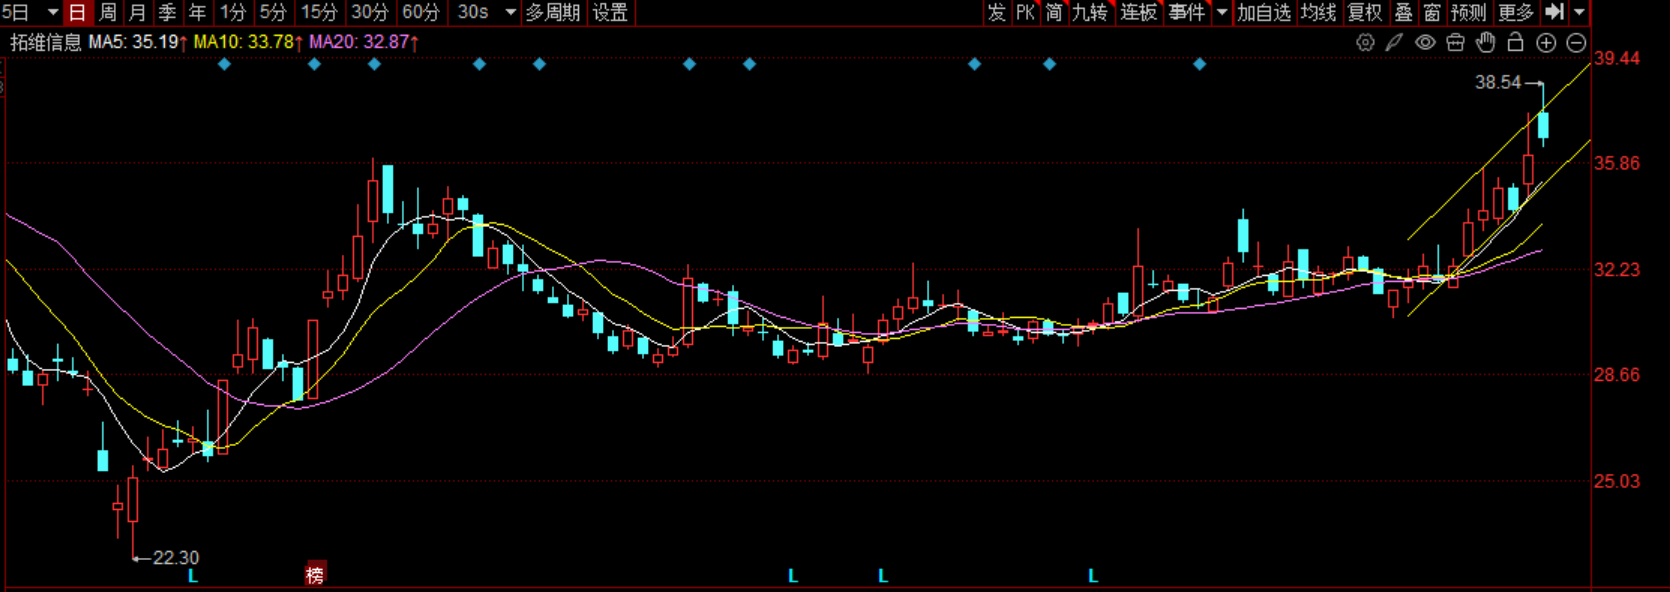
Task: Click the jump-to-end arrow icon
Action: (1554, 12)
